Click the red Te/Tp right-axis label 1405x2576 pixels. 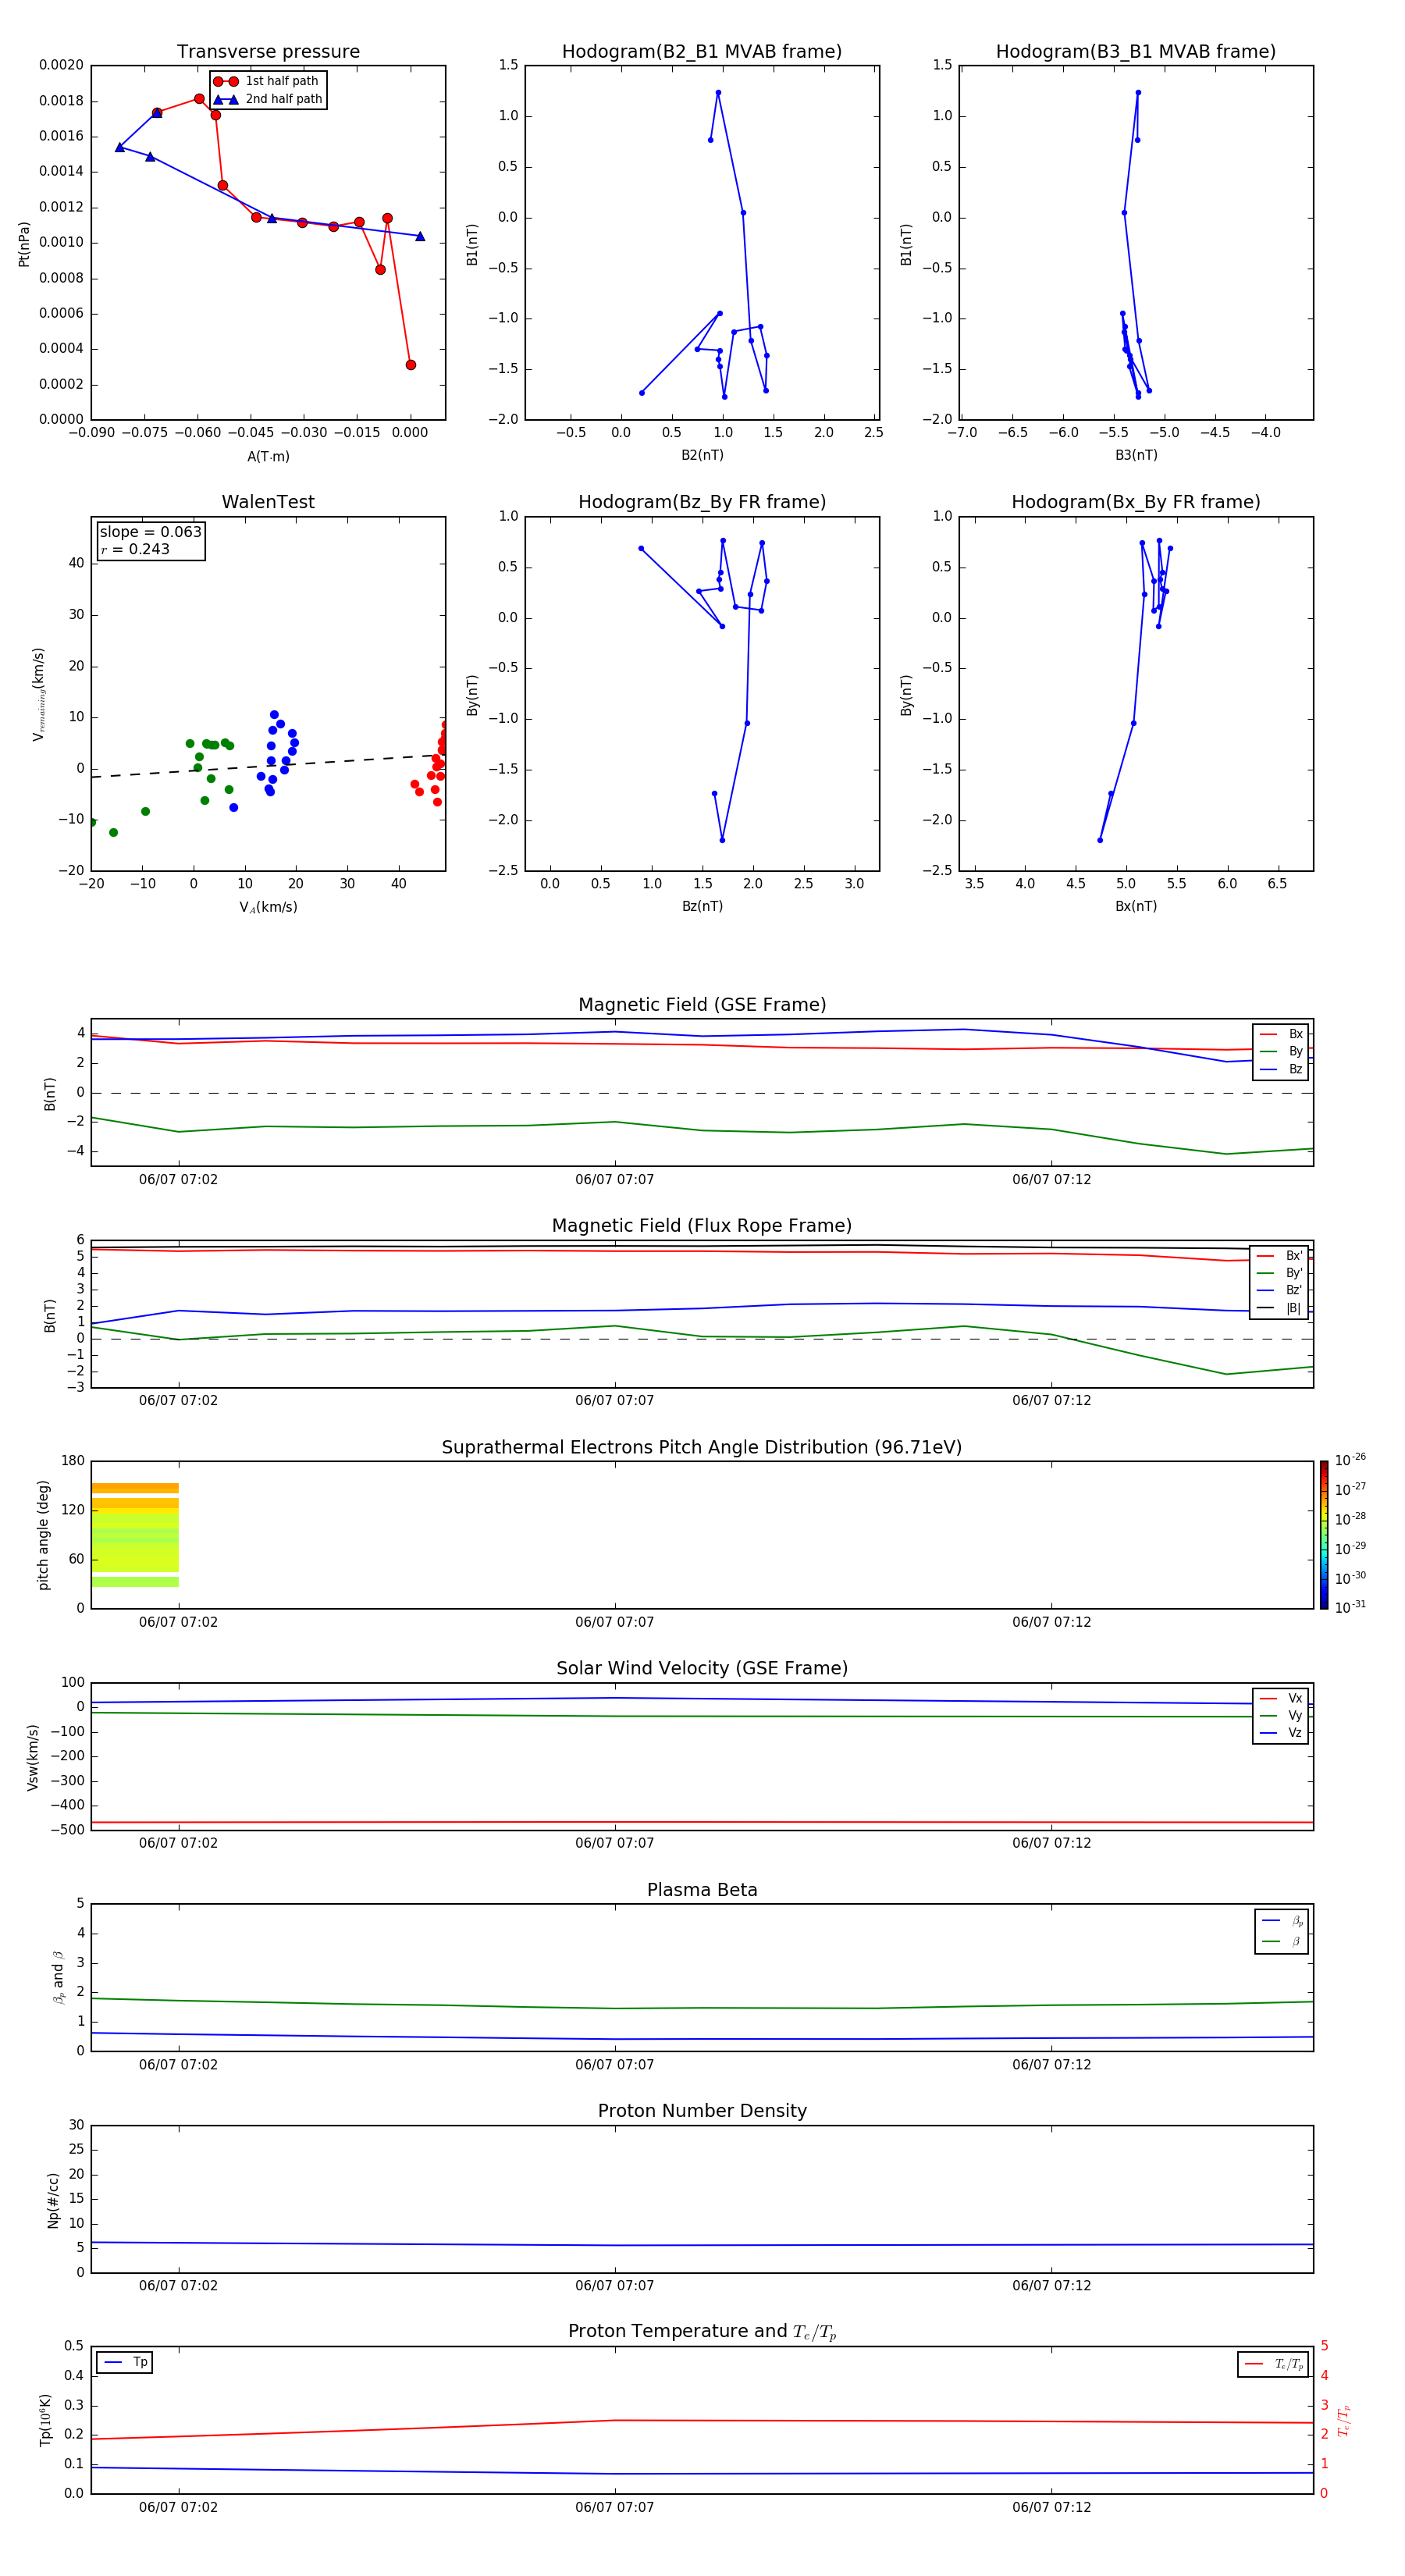(1344, 2421)
